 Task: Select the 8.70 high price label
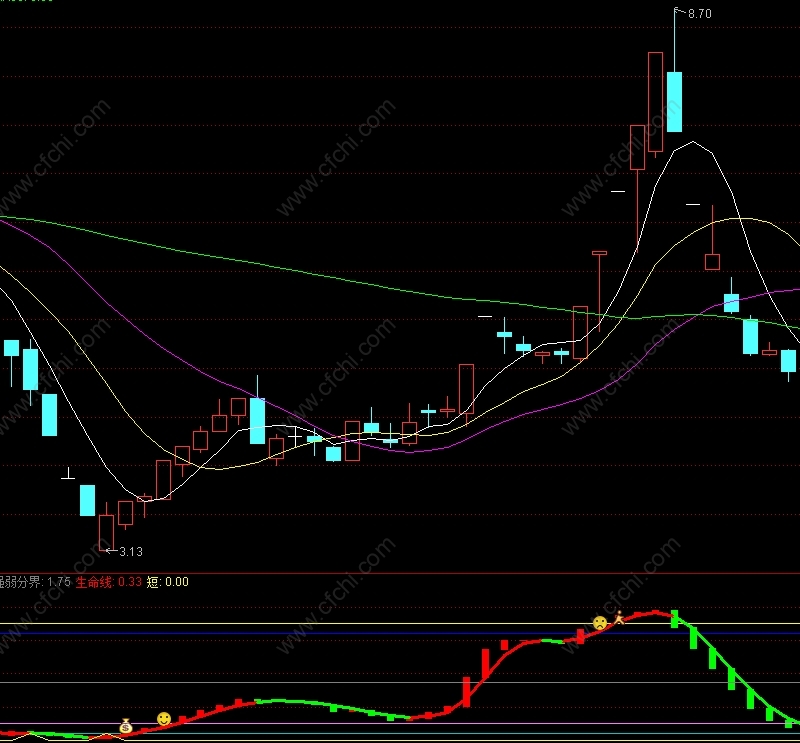[x=699, y=14]
